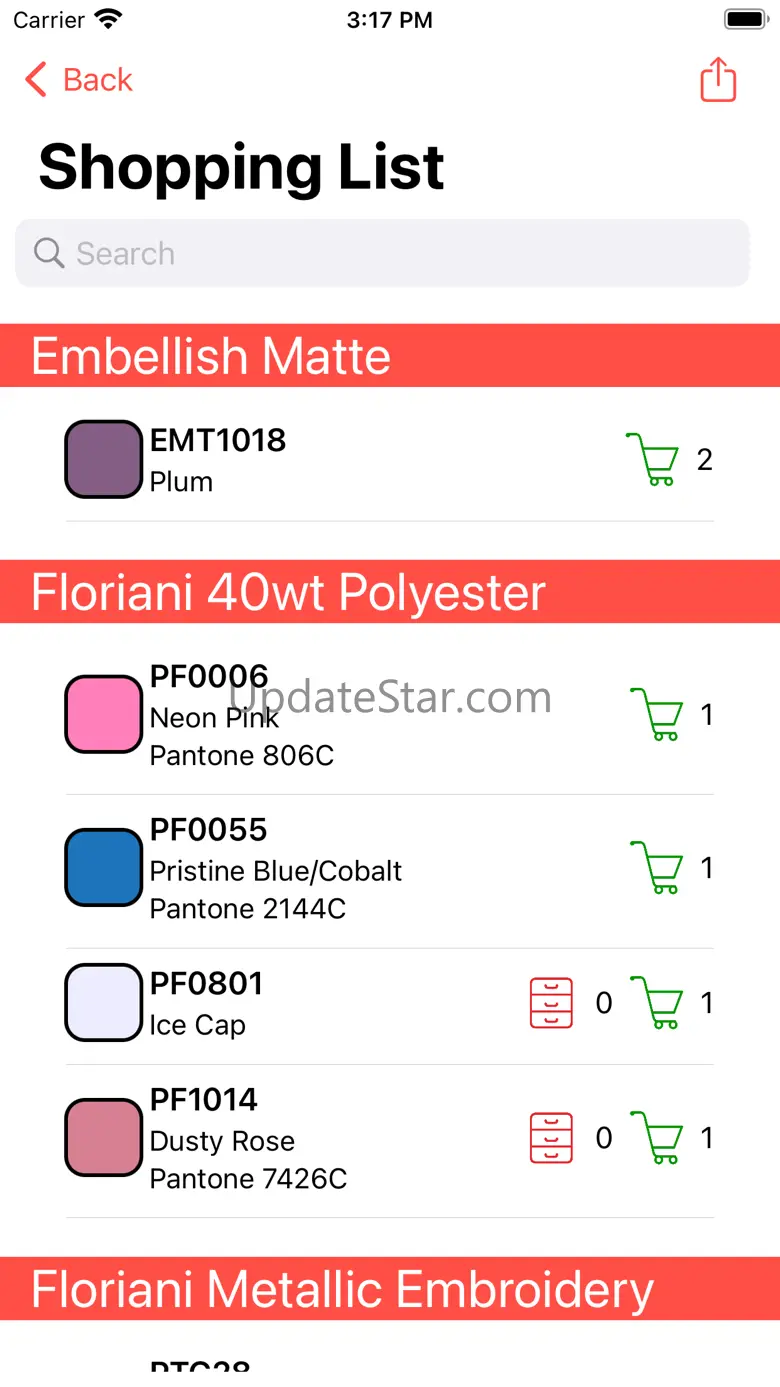Tap the cart icon for PF0055 Pristine Blue/Cobalt

pos(656,867)
